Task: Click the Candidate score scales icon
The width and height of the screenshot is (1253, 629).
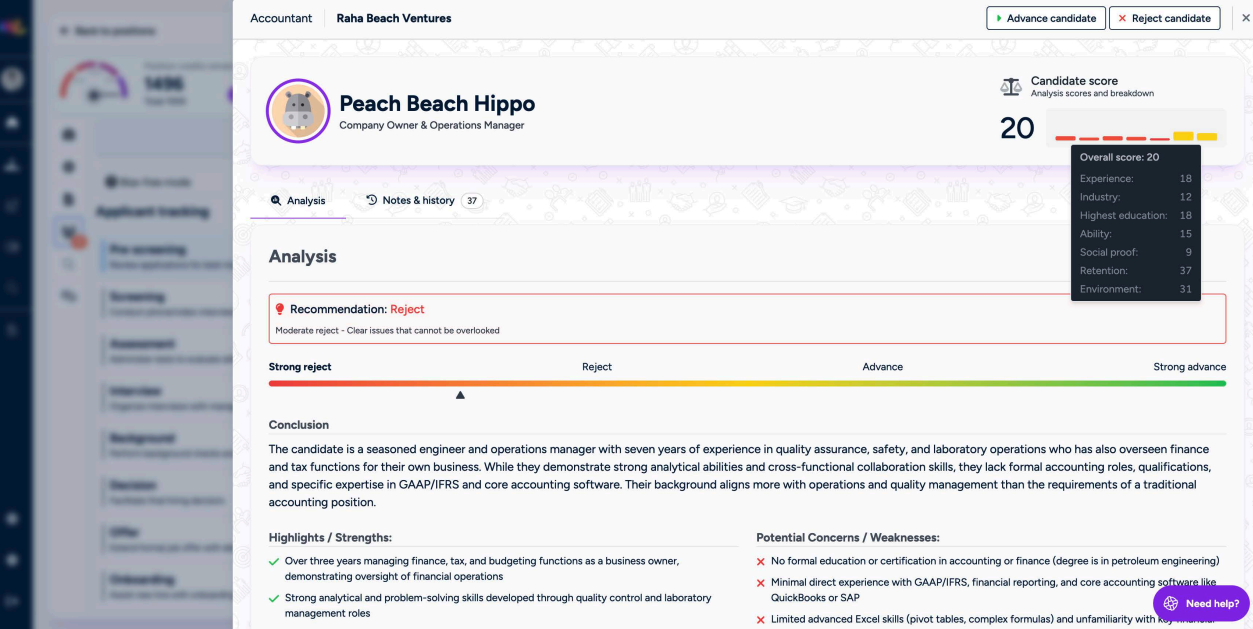Action: [x=1011, y=87]
